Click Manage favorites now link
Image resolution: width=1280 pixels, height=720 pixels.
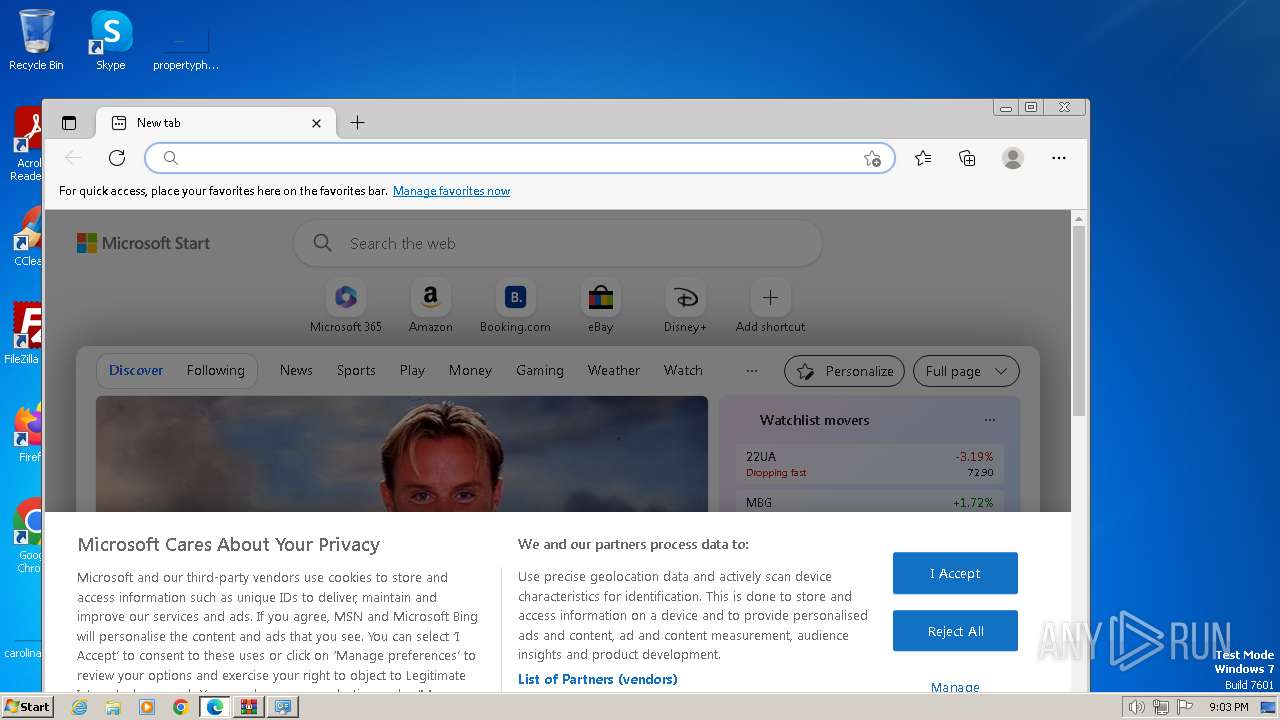pos(451,191)
